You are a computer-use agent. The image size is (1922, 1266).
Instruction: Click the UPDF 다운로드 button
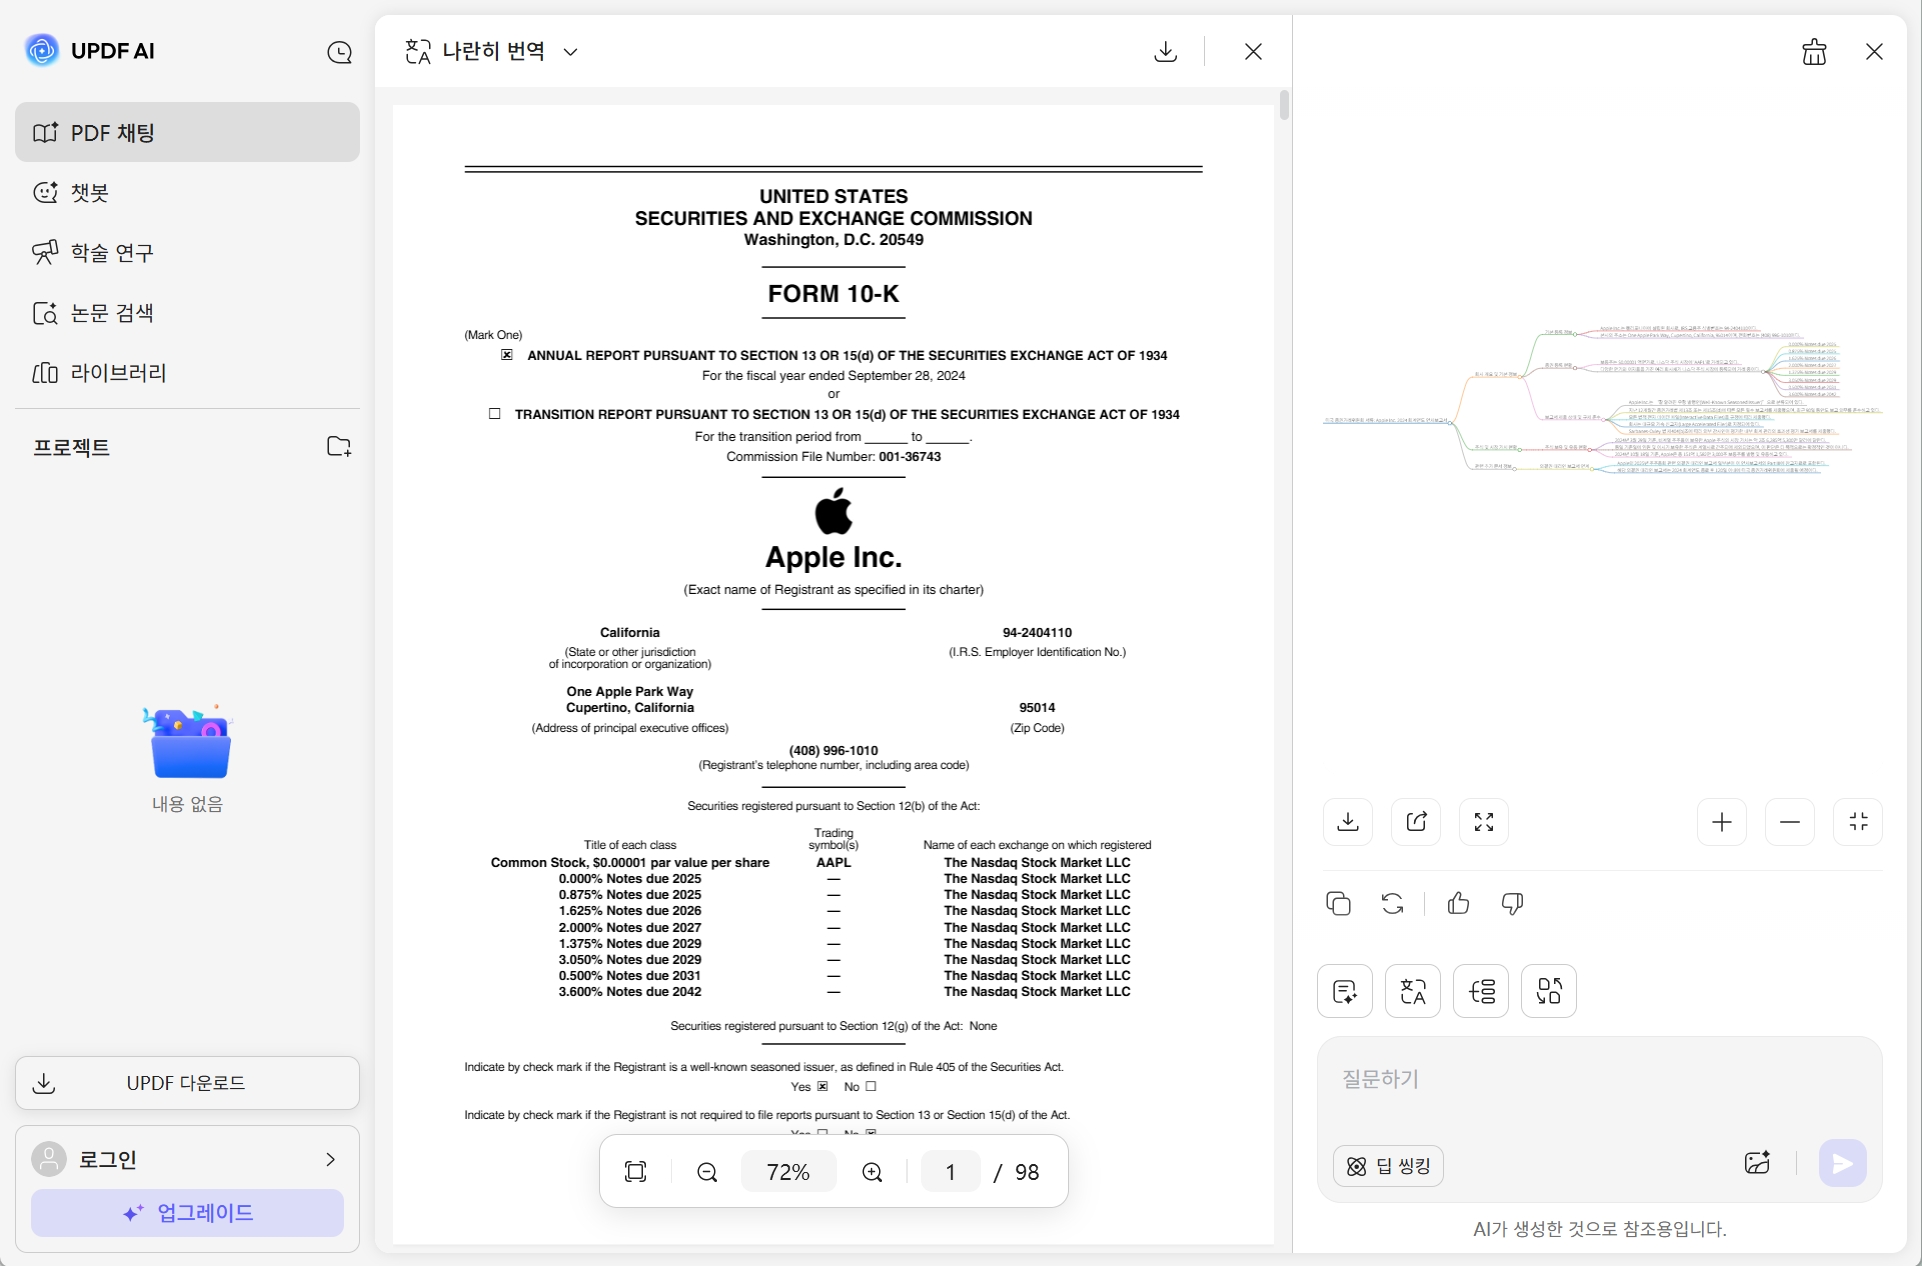coord(186,1083)
